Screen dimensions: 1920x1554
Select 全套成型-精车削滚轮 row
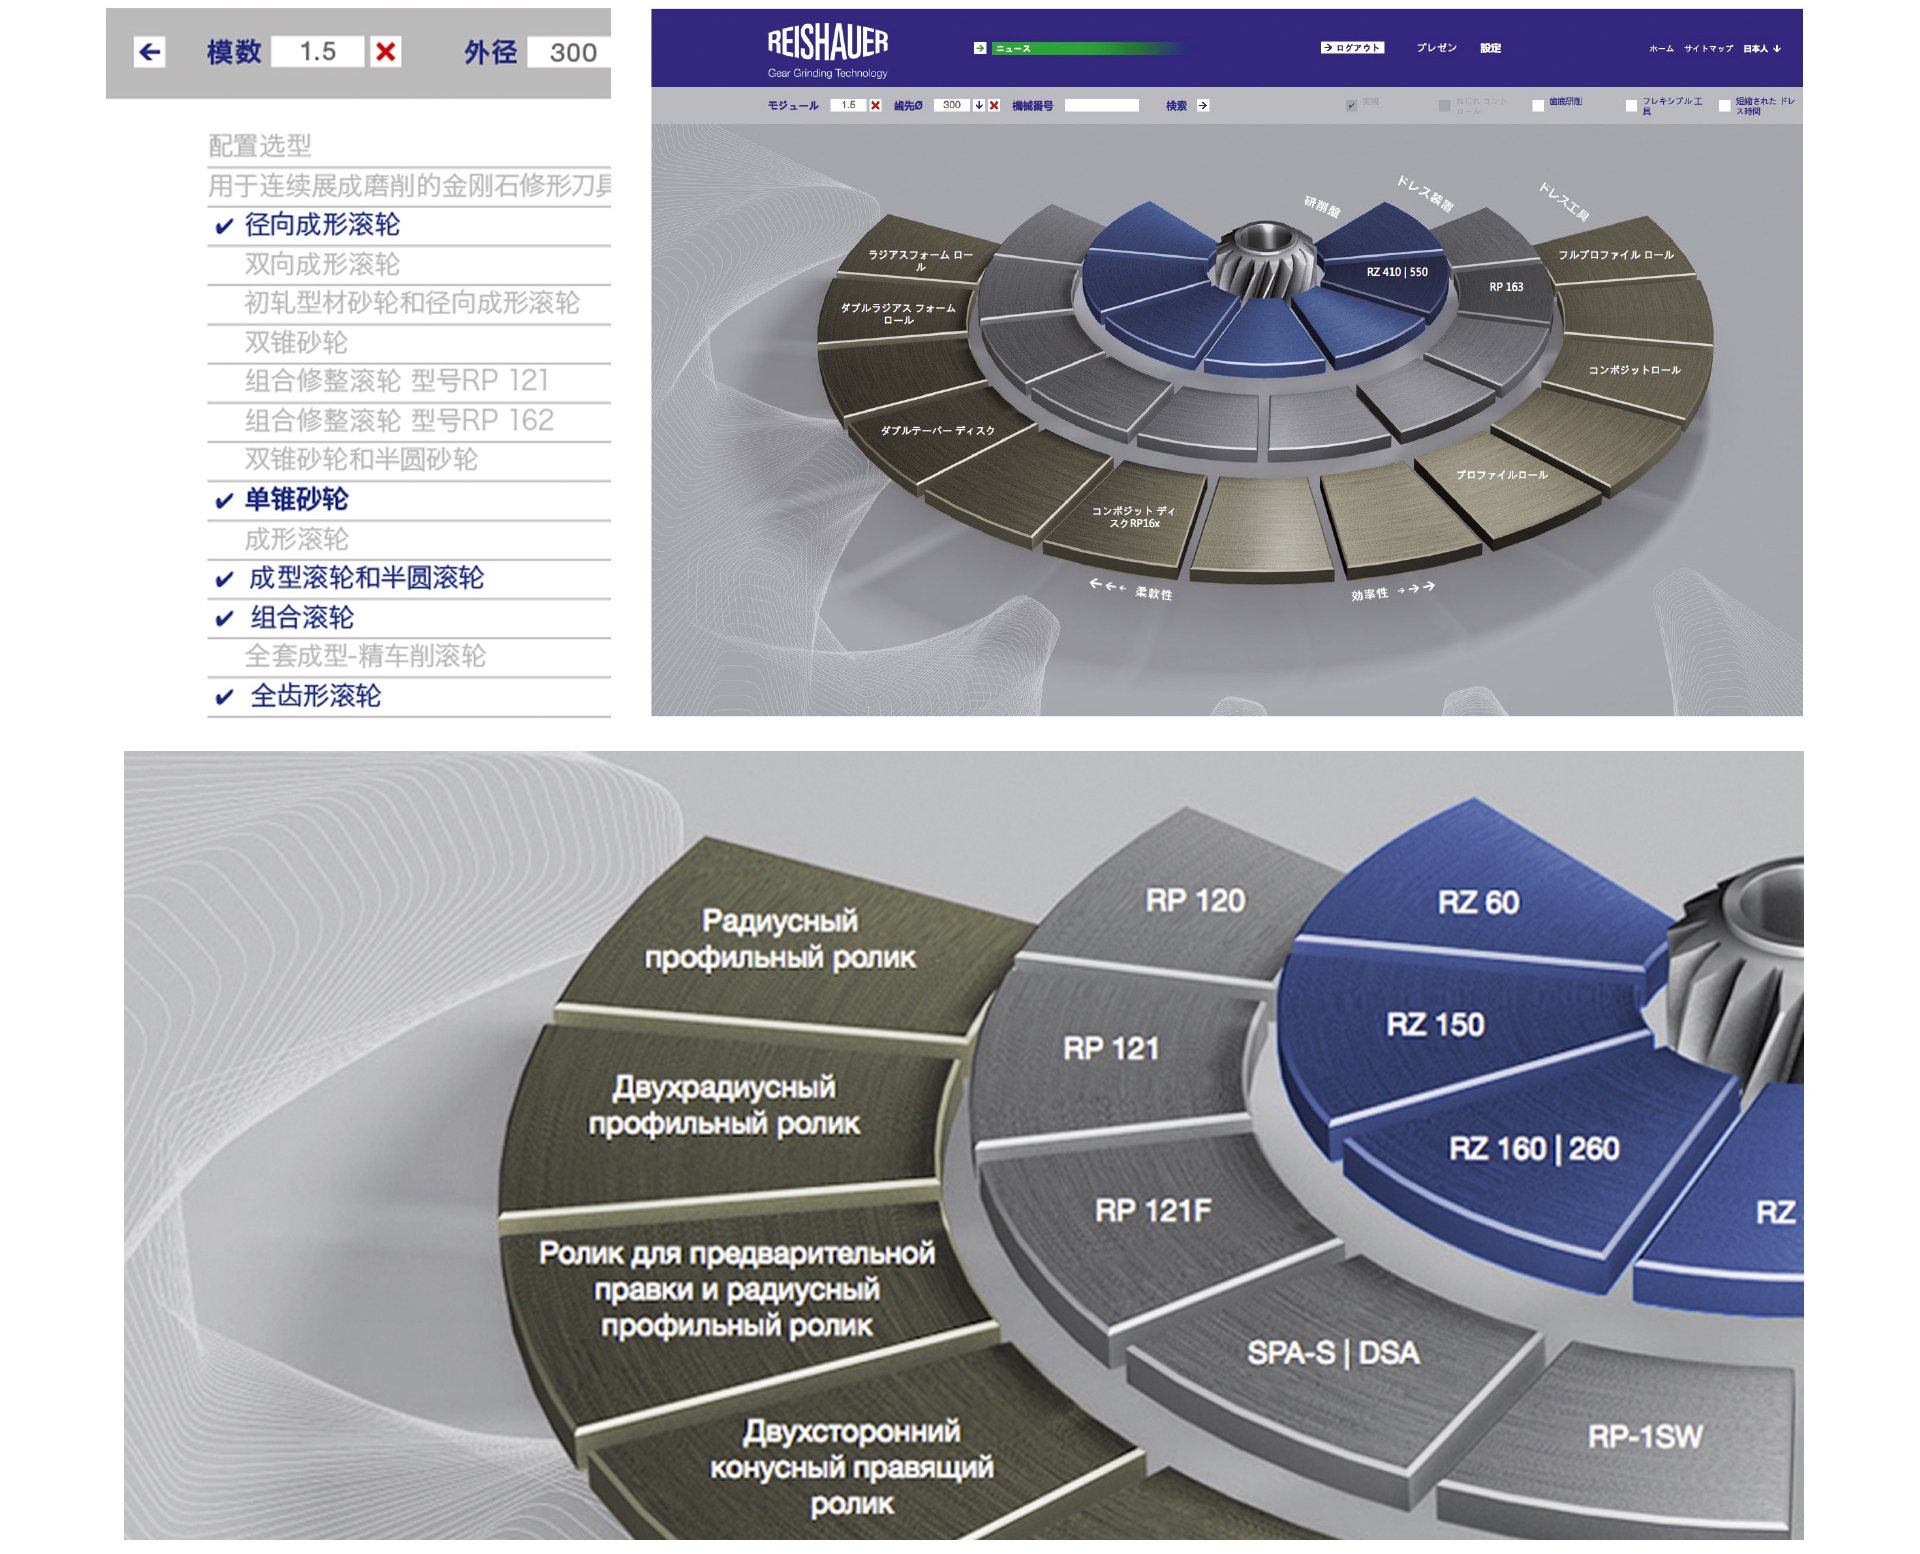[409, 657]
